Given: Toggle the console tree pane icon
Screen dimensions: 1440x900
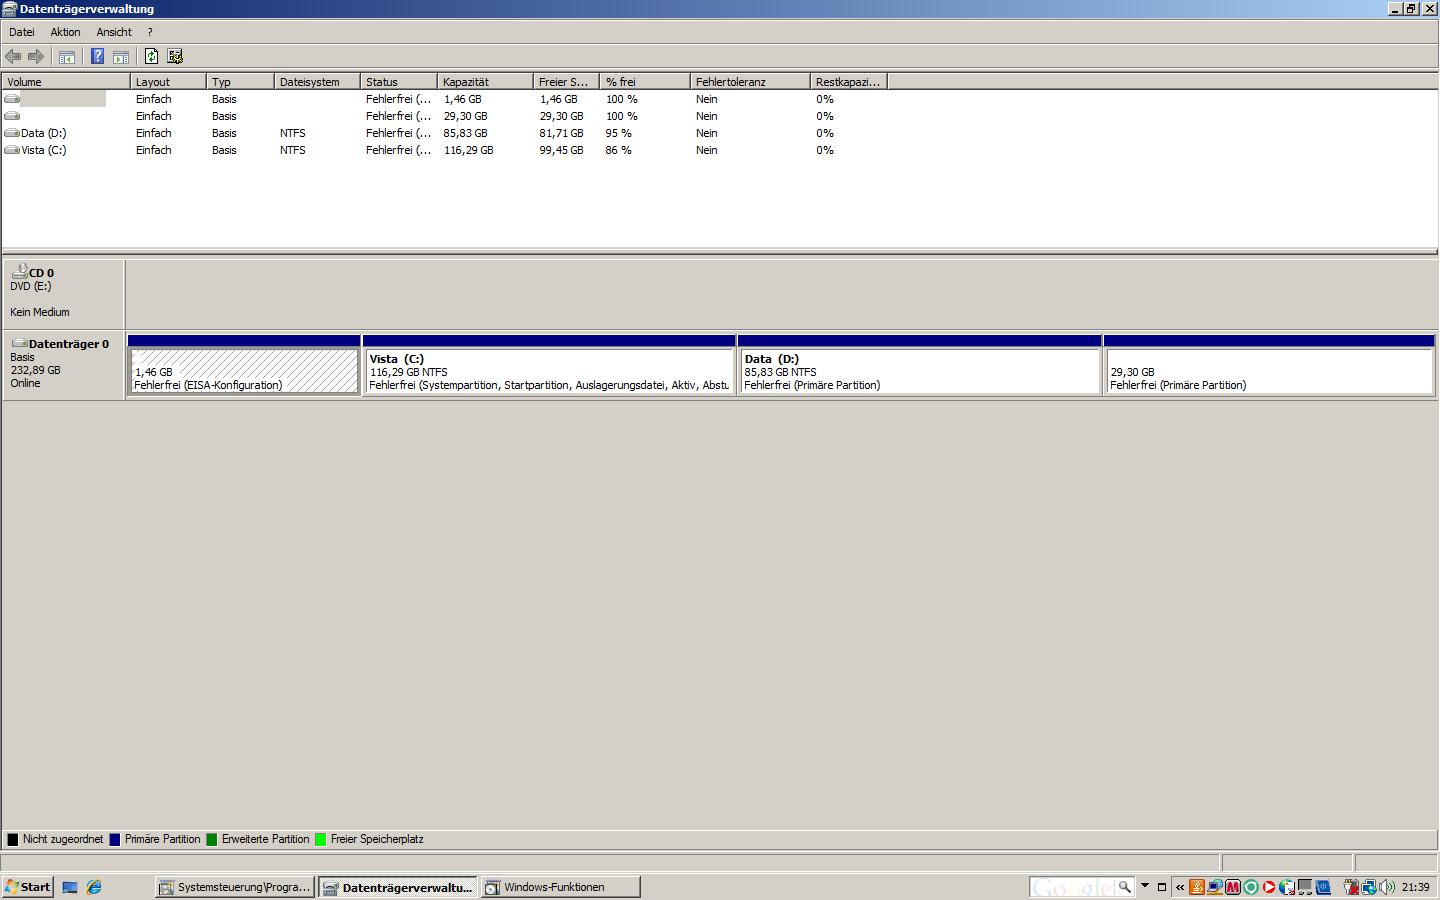Looking at the screenshot, I should [67, 56].
